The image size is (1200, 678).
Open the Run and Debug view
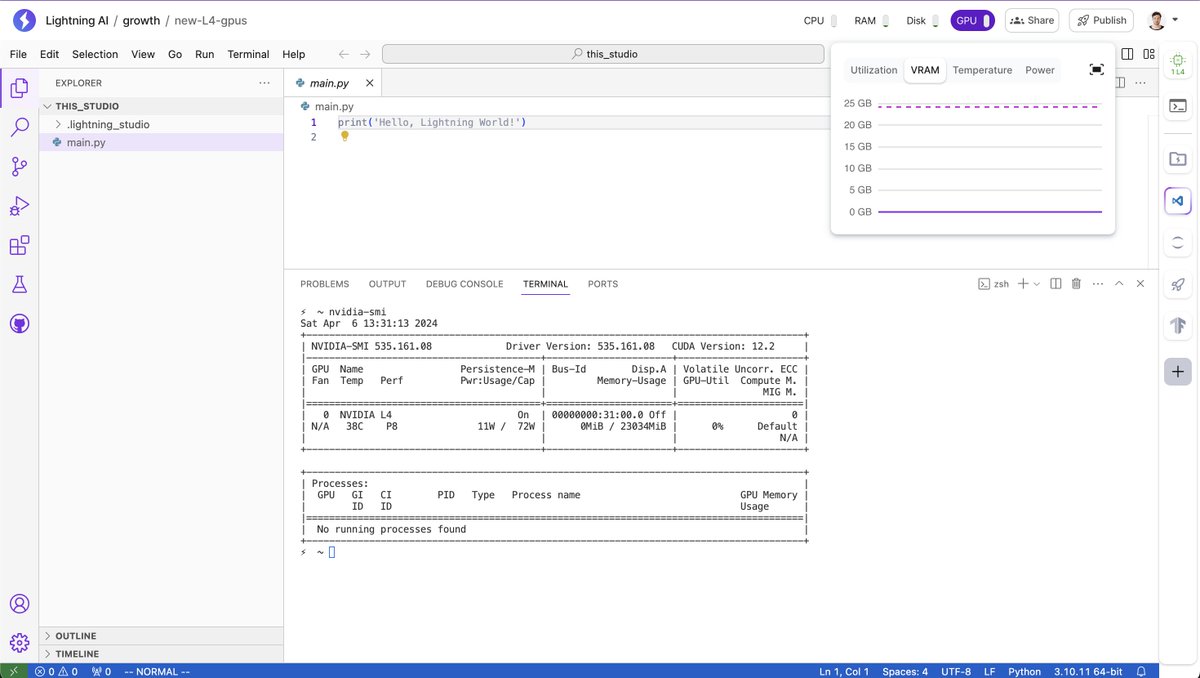(19, 206)
